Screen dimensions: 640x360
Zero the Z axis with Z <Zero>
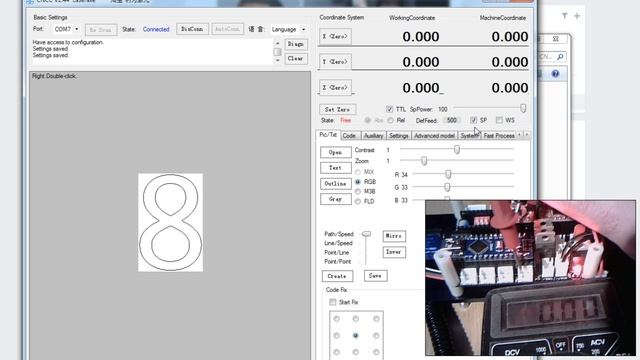pos(335,88)
